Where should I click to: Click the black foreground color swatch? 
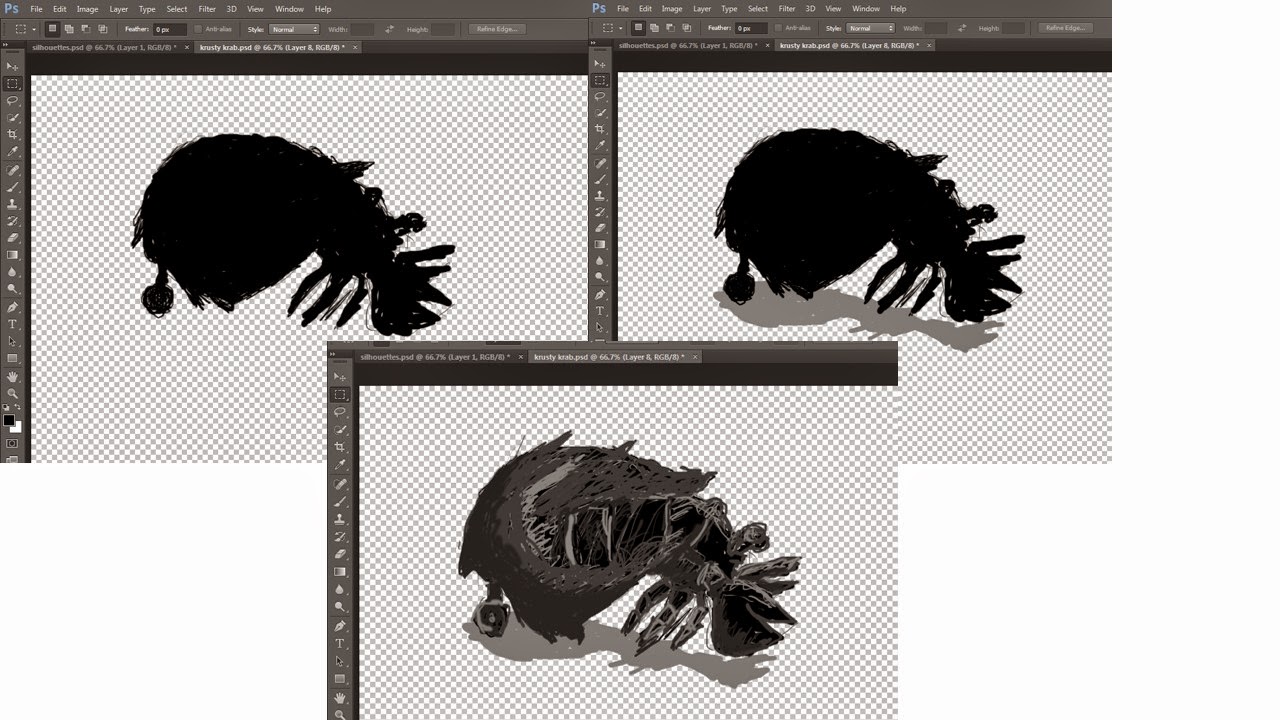pyautogui.click(x=9, y=420)
